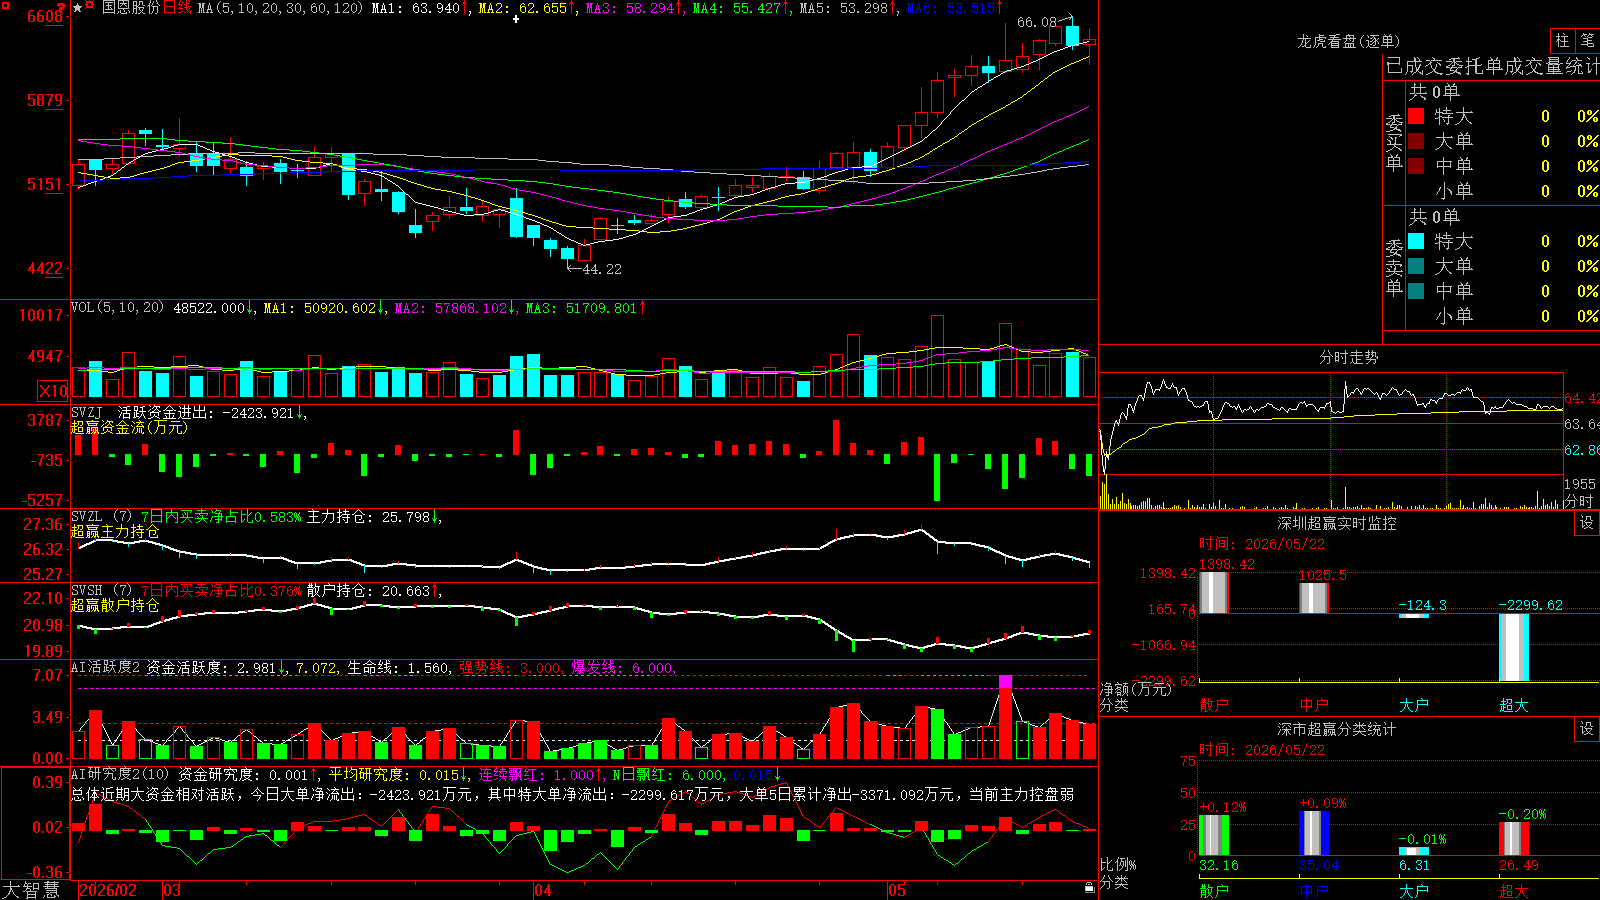Click the grey star icon beside 国恩股份
The width and height of the screenshot is (1600, 900).
(77, 8)
